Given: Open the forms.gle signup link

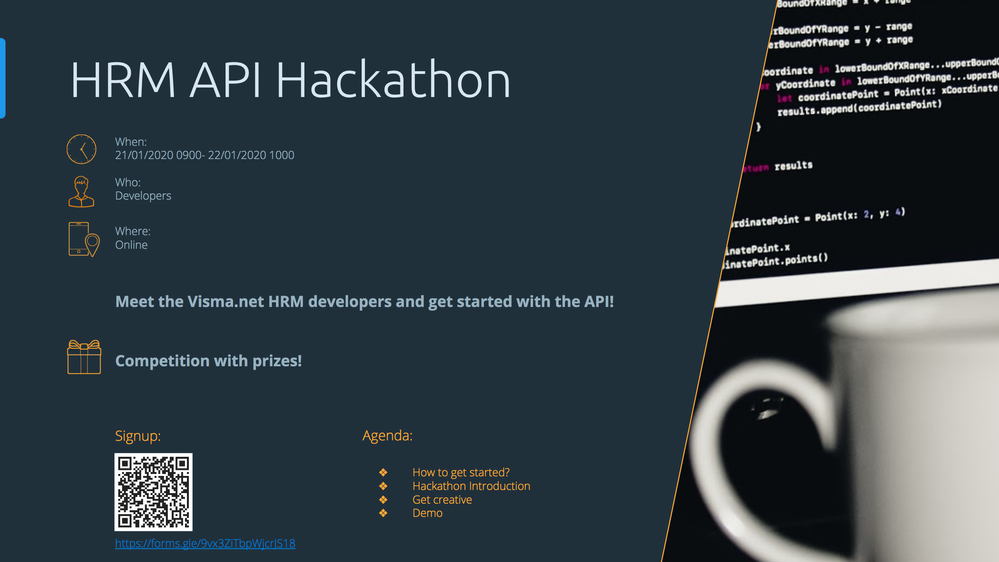Looking at the screenshot, I should (x=205, y=543).
